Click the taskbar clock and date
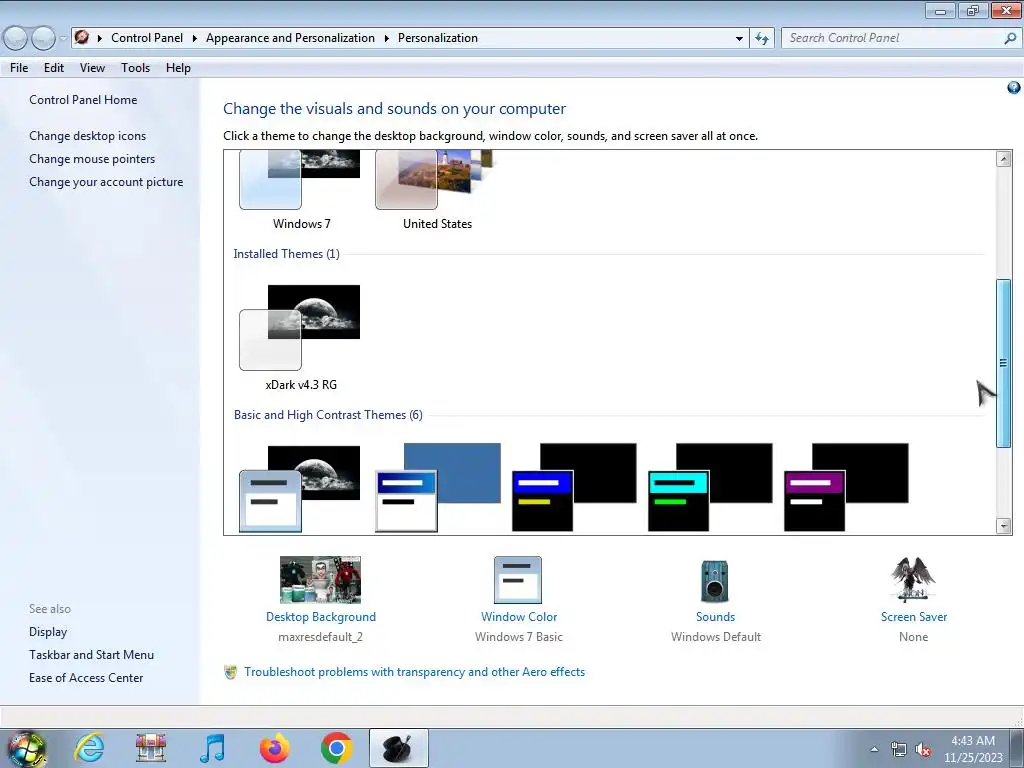1024x768 pixels. [x=972, y=749]
